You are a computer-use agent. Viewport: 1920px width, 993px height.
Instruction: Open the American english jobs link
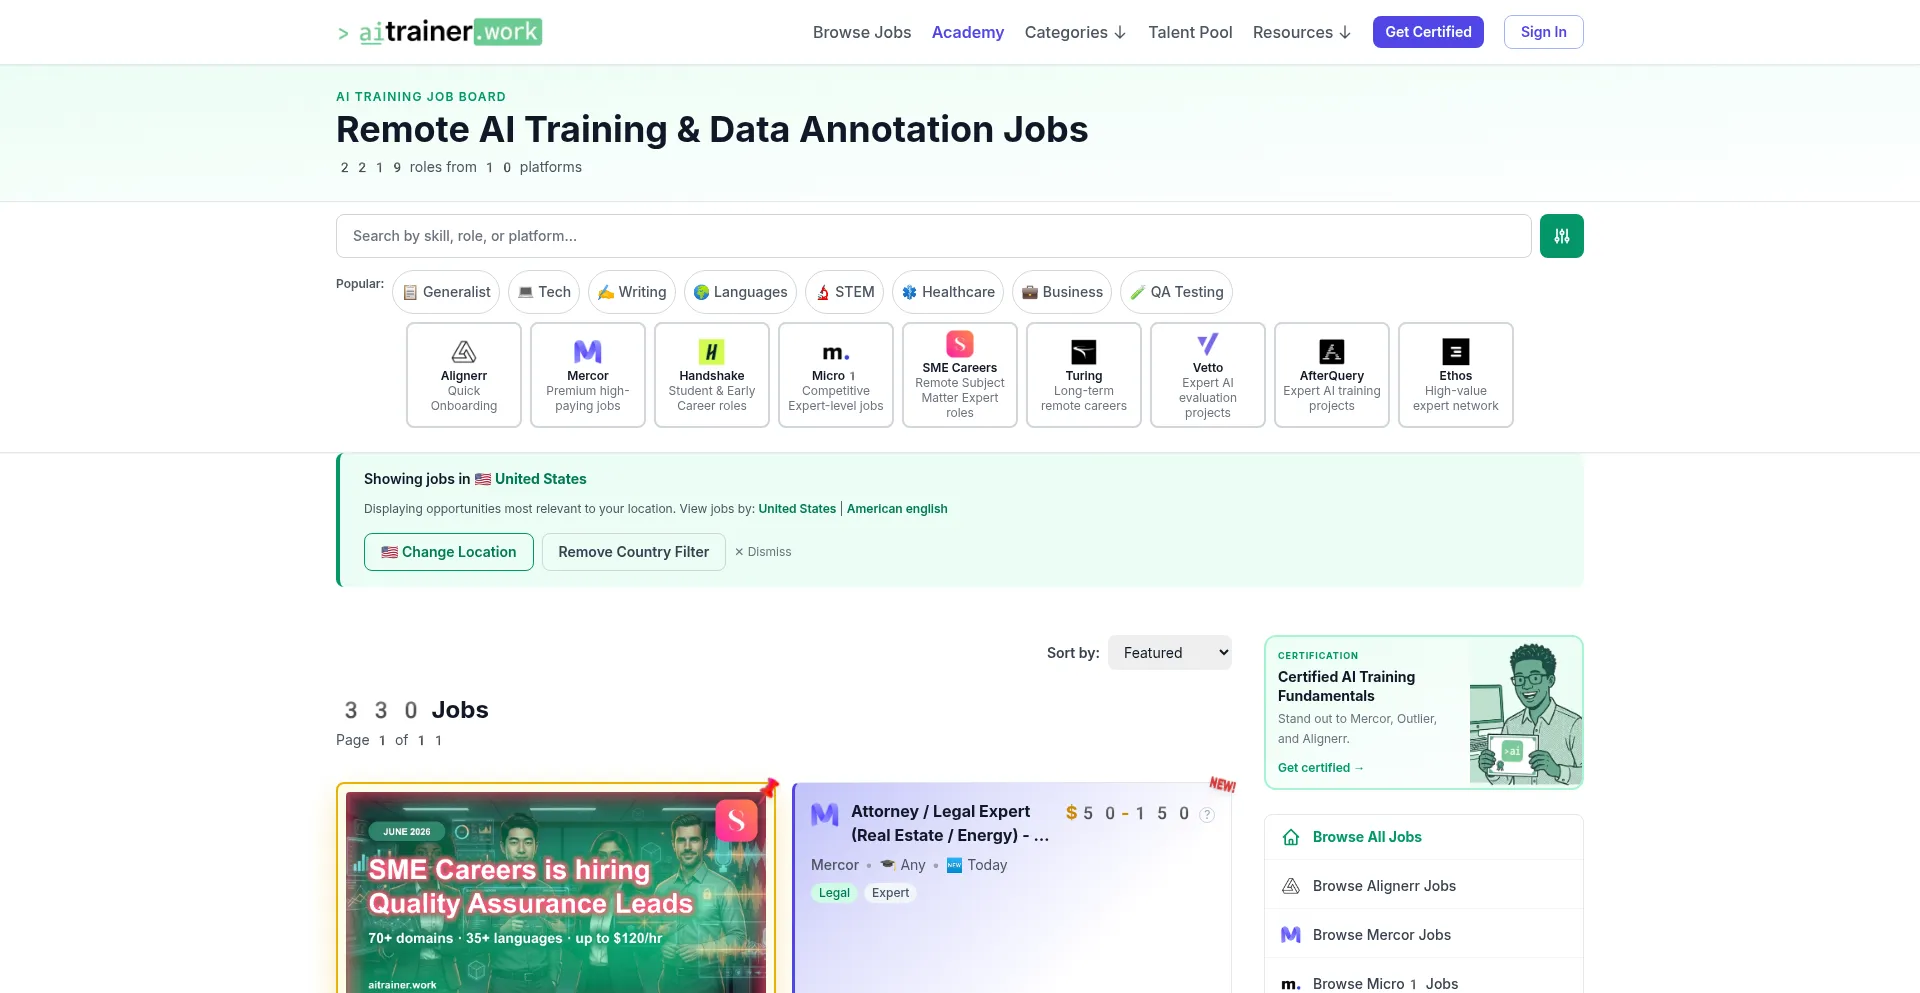point(897,509)
